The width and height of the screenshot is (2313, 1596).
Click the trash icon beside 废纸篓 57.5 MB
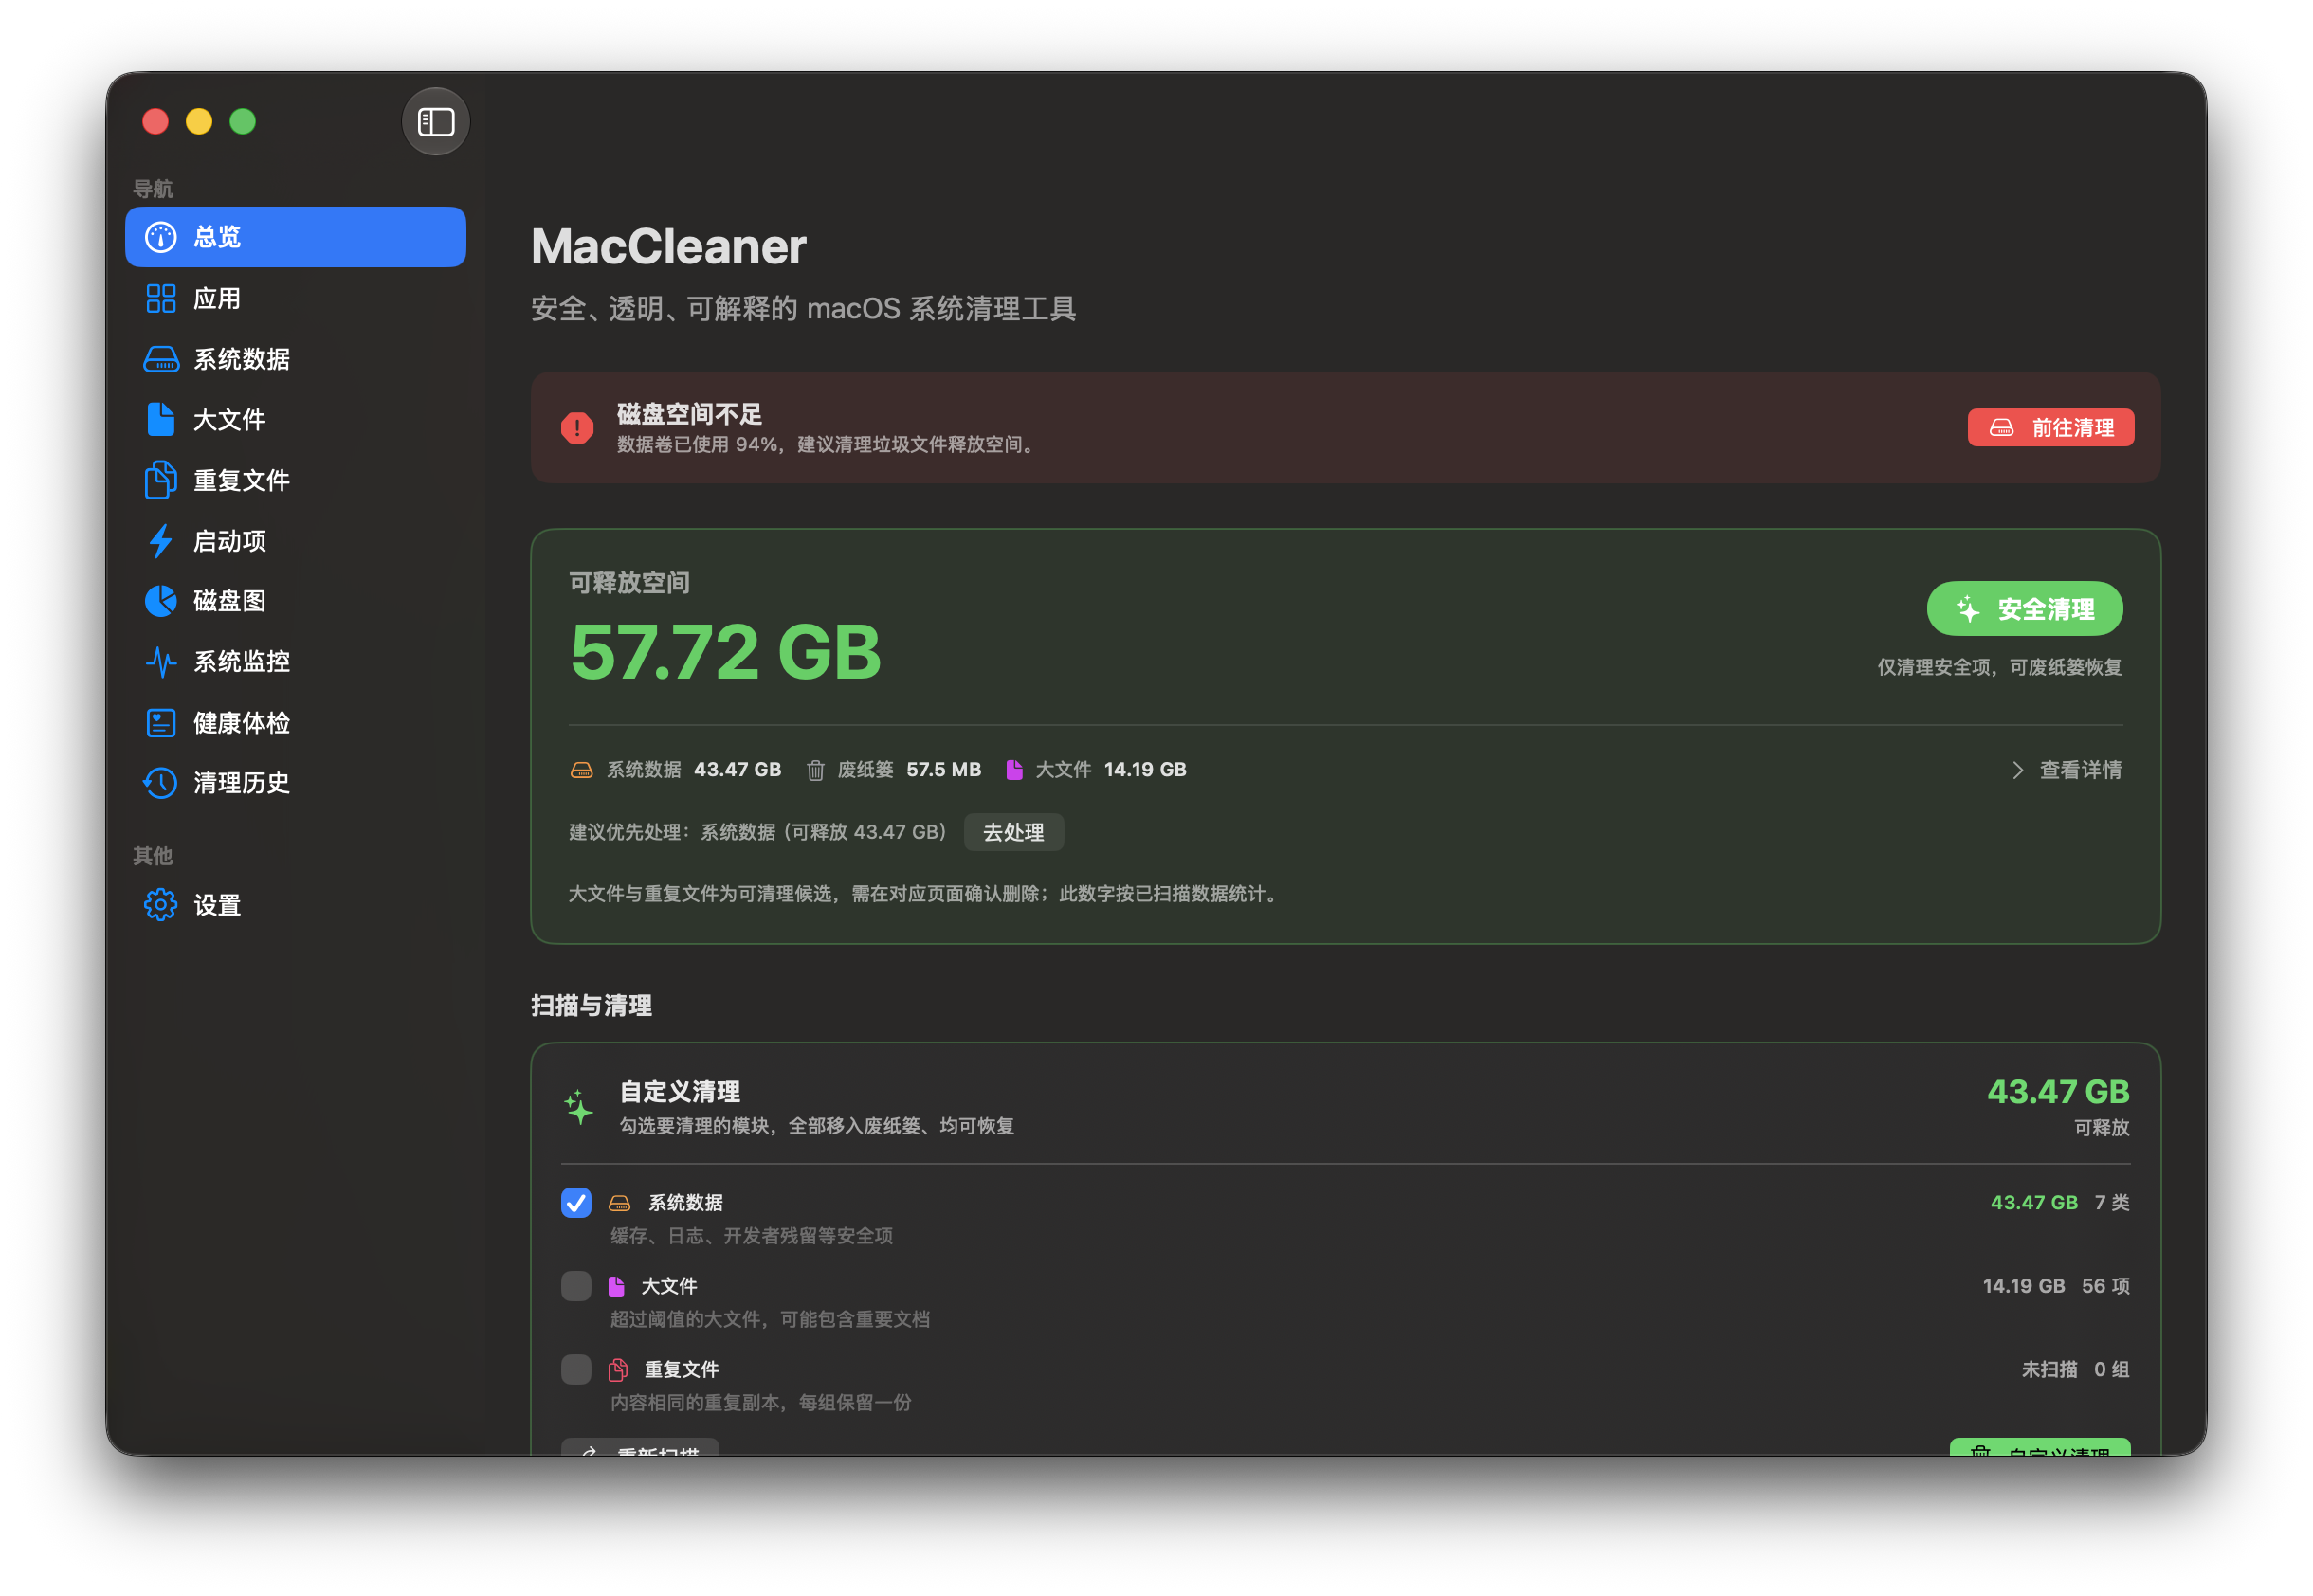point(815,770)
